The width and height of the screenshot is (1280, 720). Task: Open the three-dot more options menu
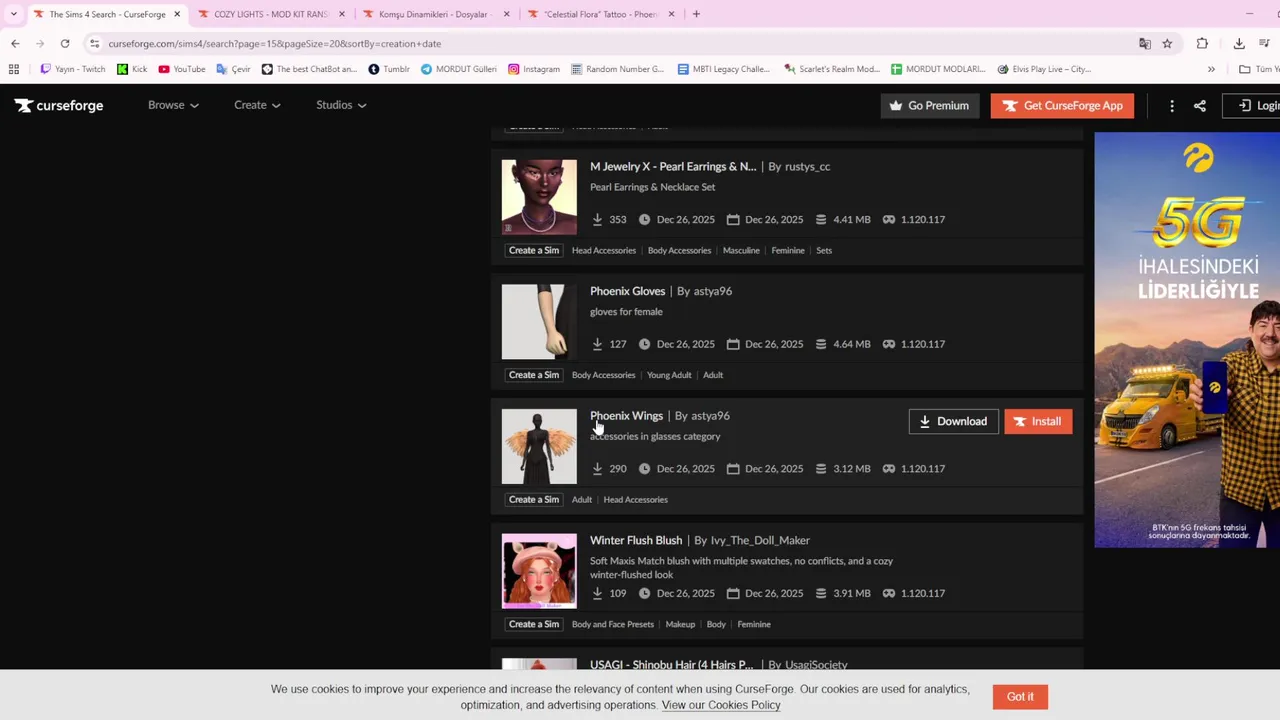coord(1172,106)
